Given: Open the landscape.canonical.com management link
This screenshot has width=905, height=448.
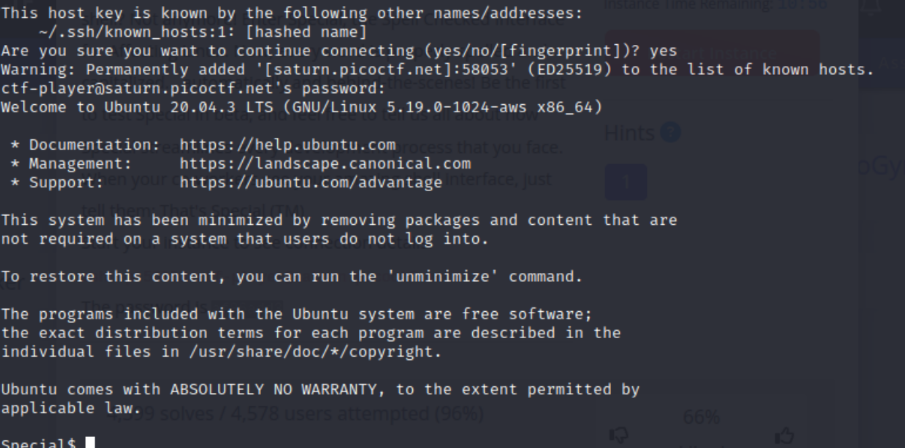Looking at the screenshot, I should (x=325, y=163).
